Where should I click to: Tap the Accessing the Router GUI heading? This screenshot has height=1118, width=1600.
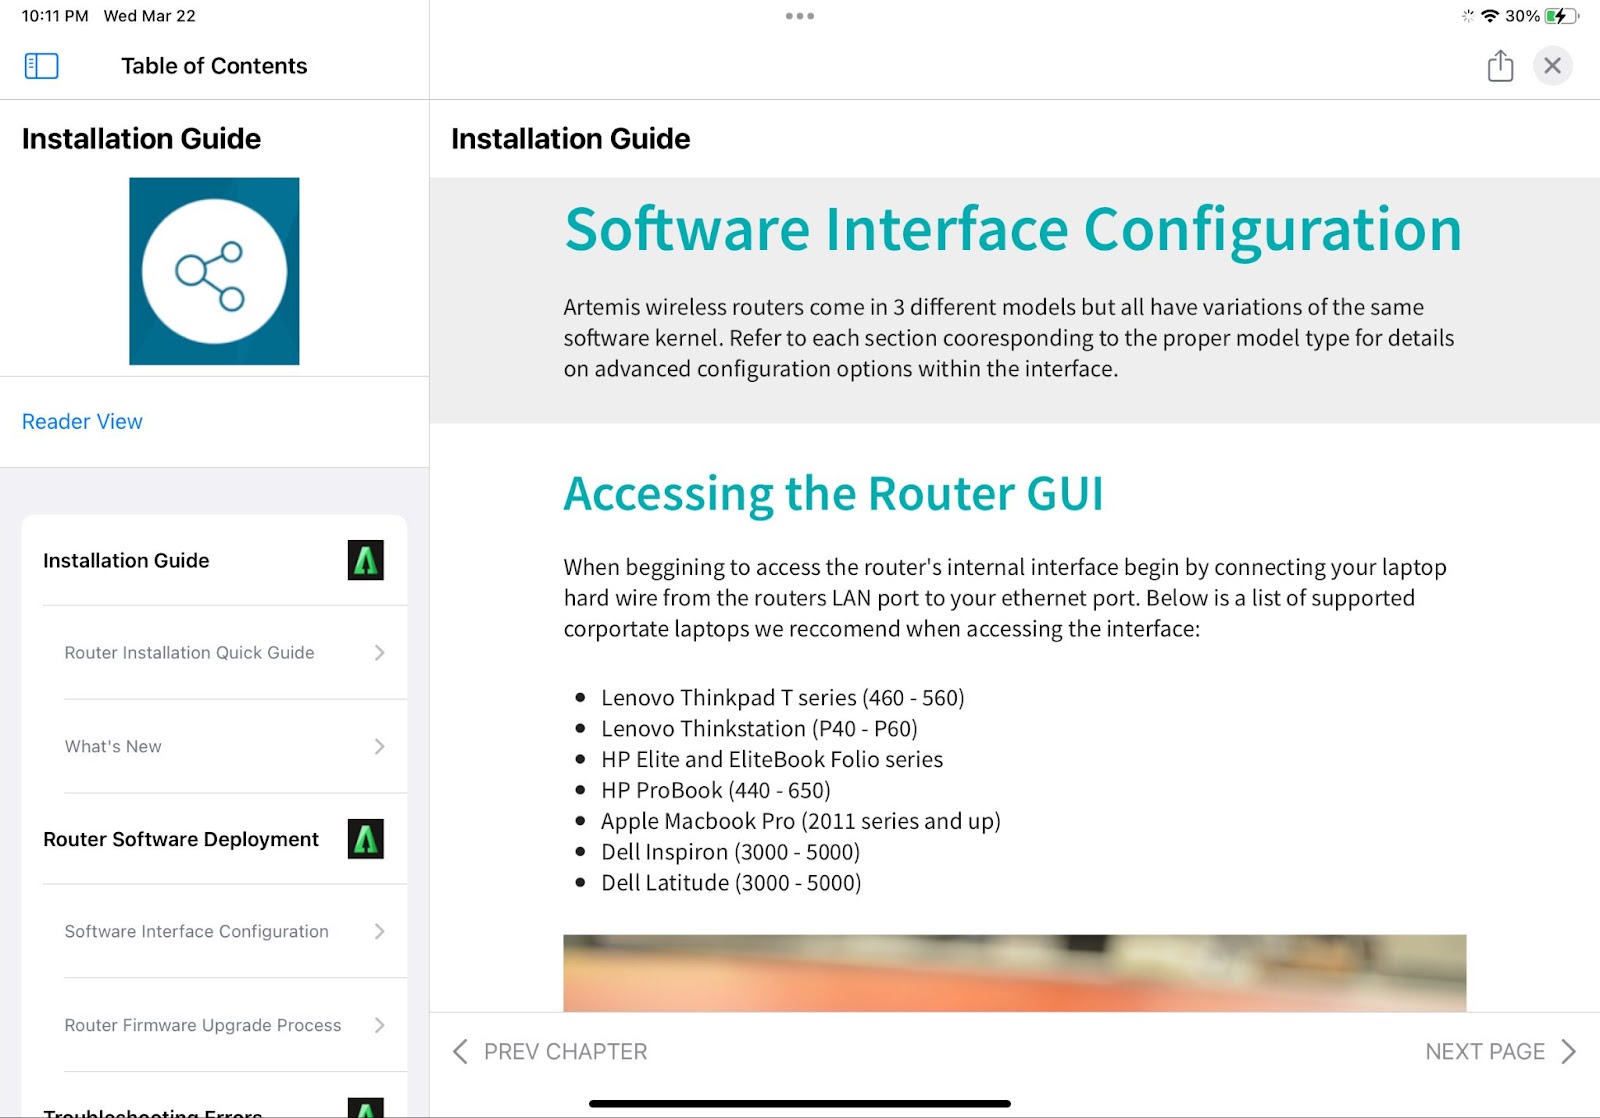833,494
